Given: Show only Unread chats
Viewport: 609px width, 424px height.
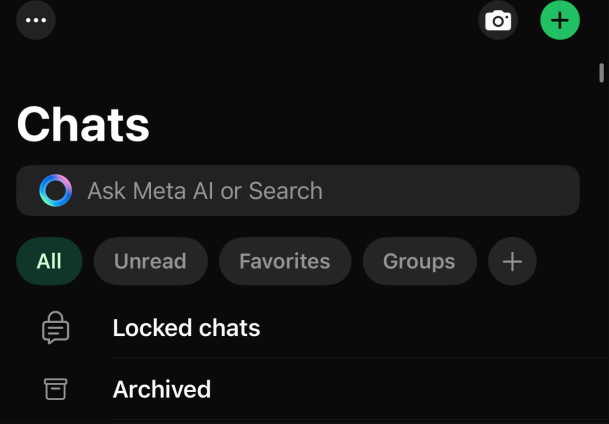Looking at the screenshot, I should [x=150, y=262].
